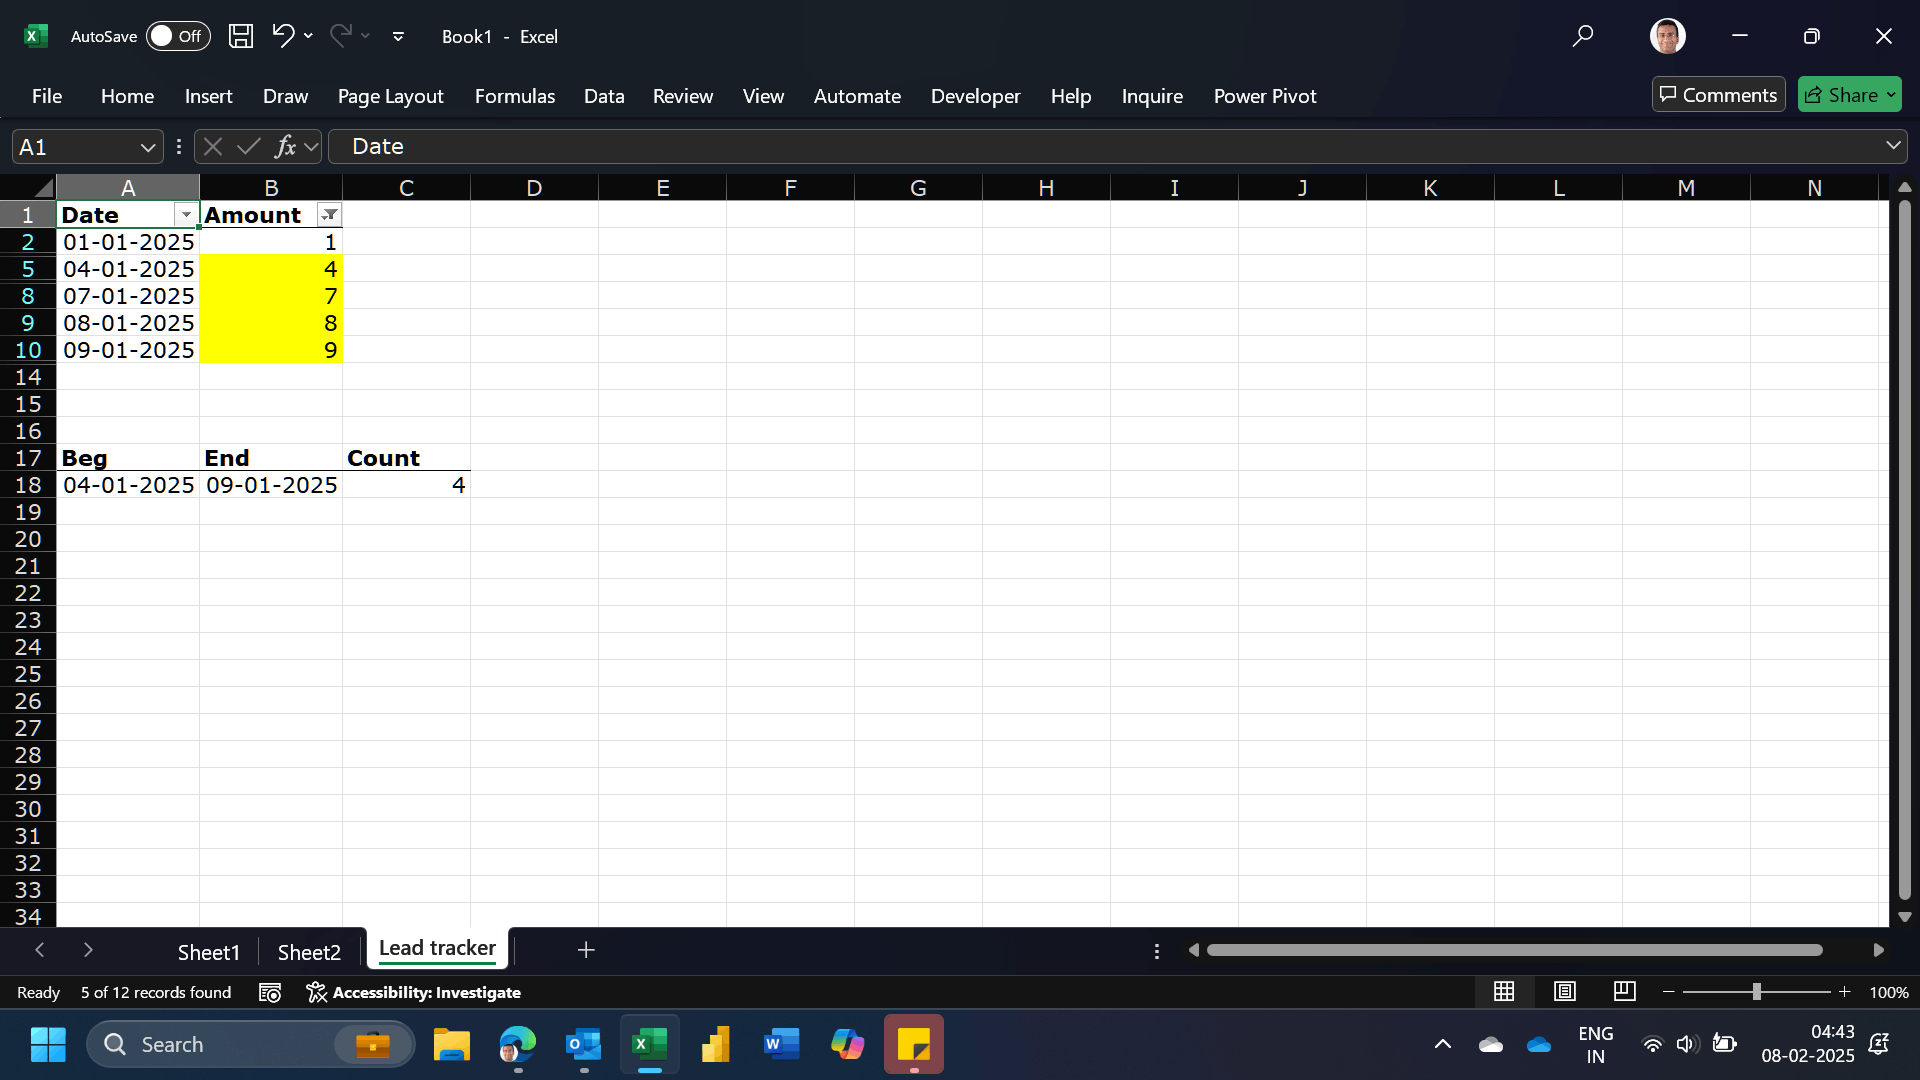
Task: Switch to Normal view status icon
Action: pyautogui.click(x=1503, y=991)
